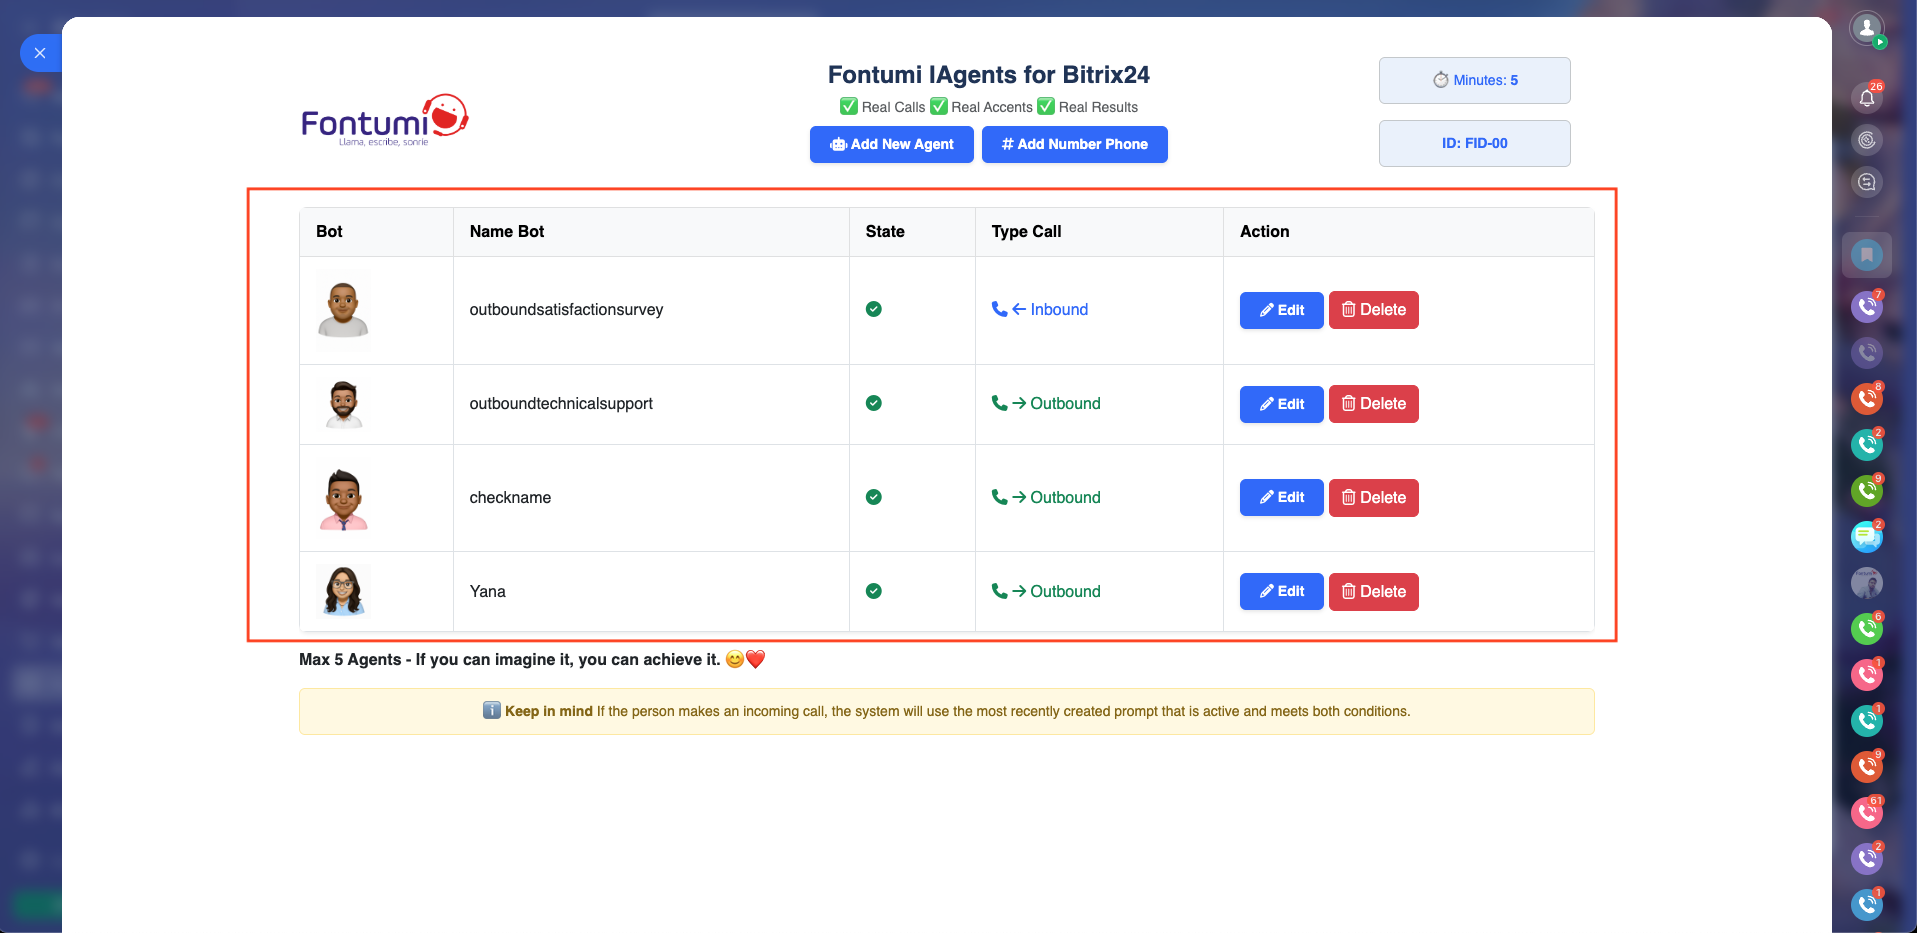Open purple phone icon with badge 7
Image resolution: width=1917 pixels, height=933 pixels.
click(1866, 306)
